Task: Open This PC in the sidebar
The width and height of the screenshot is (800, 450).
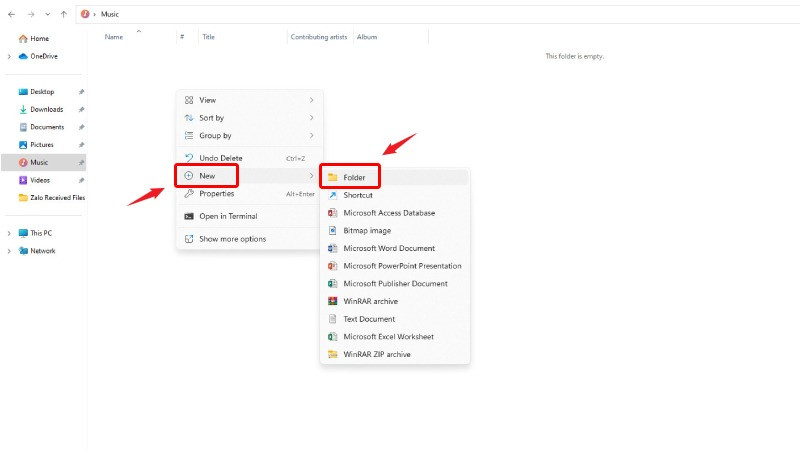Action: point(41,233)
